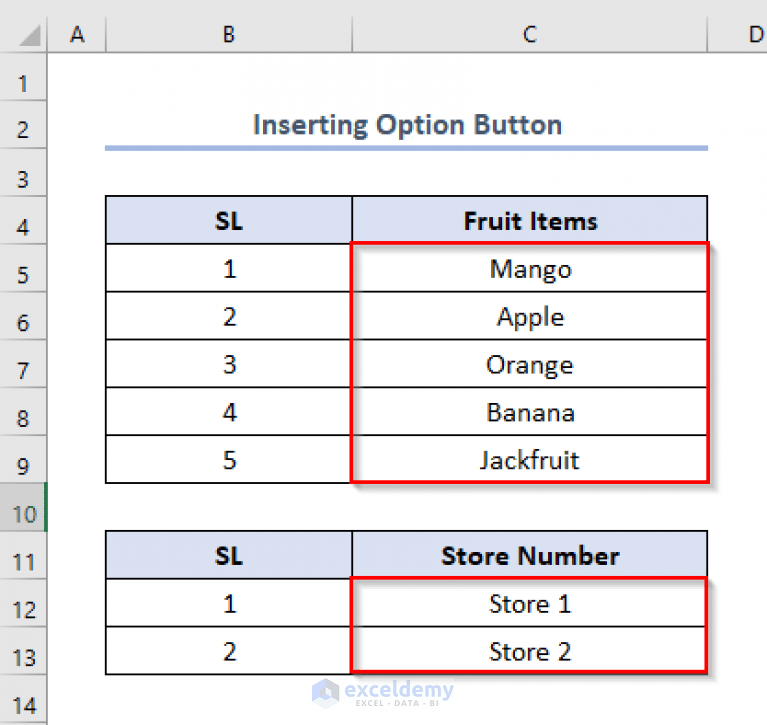Screen dimensions: 767x725
Task: Select column B header
Action: pos(229,35)
